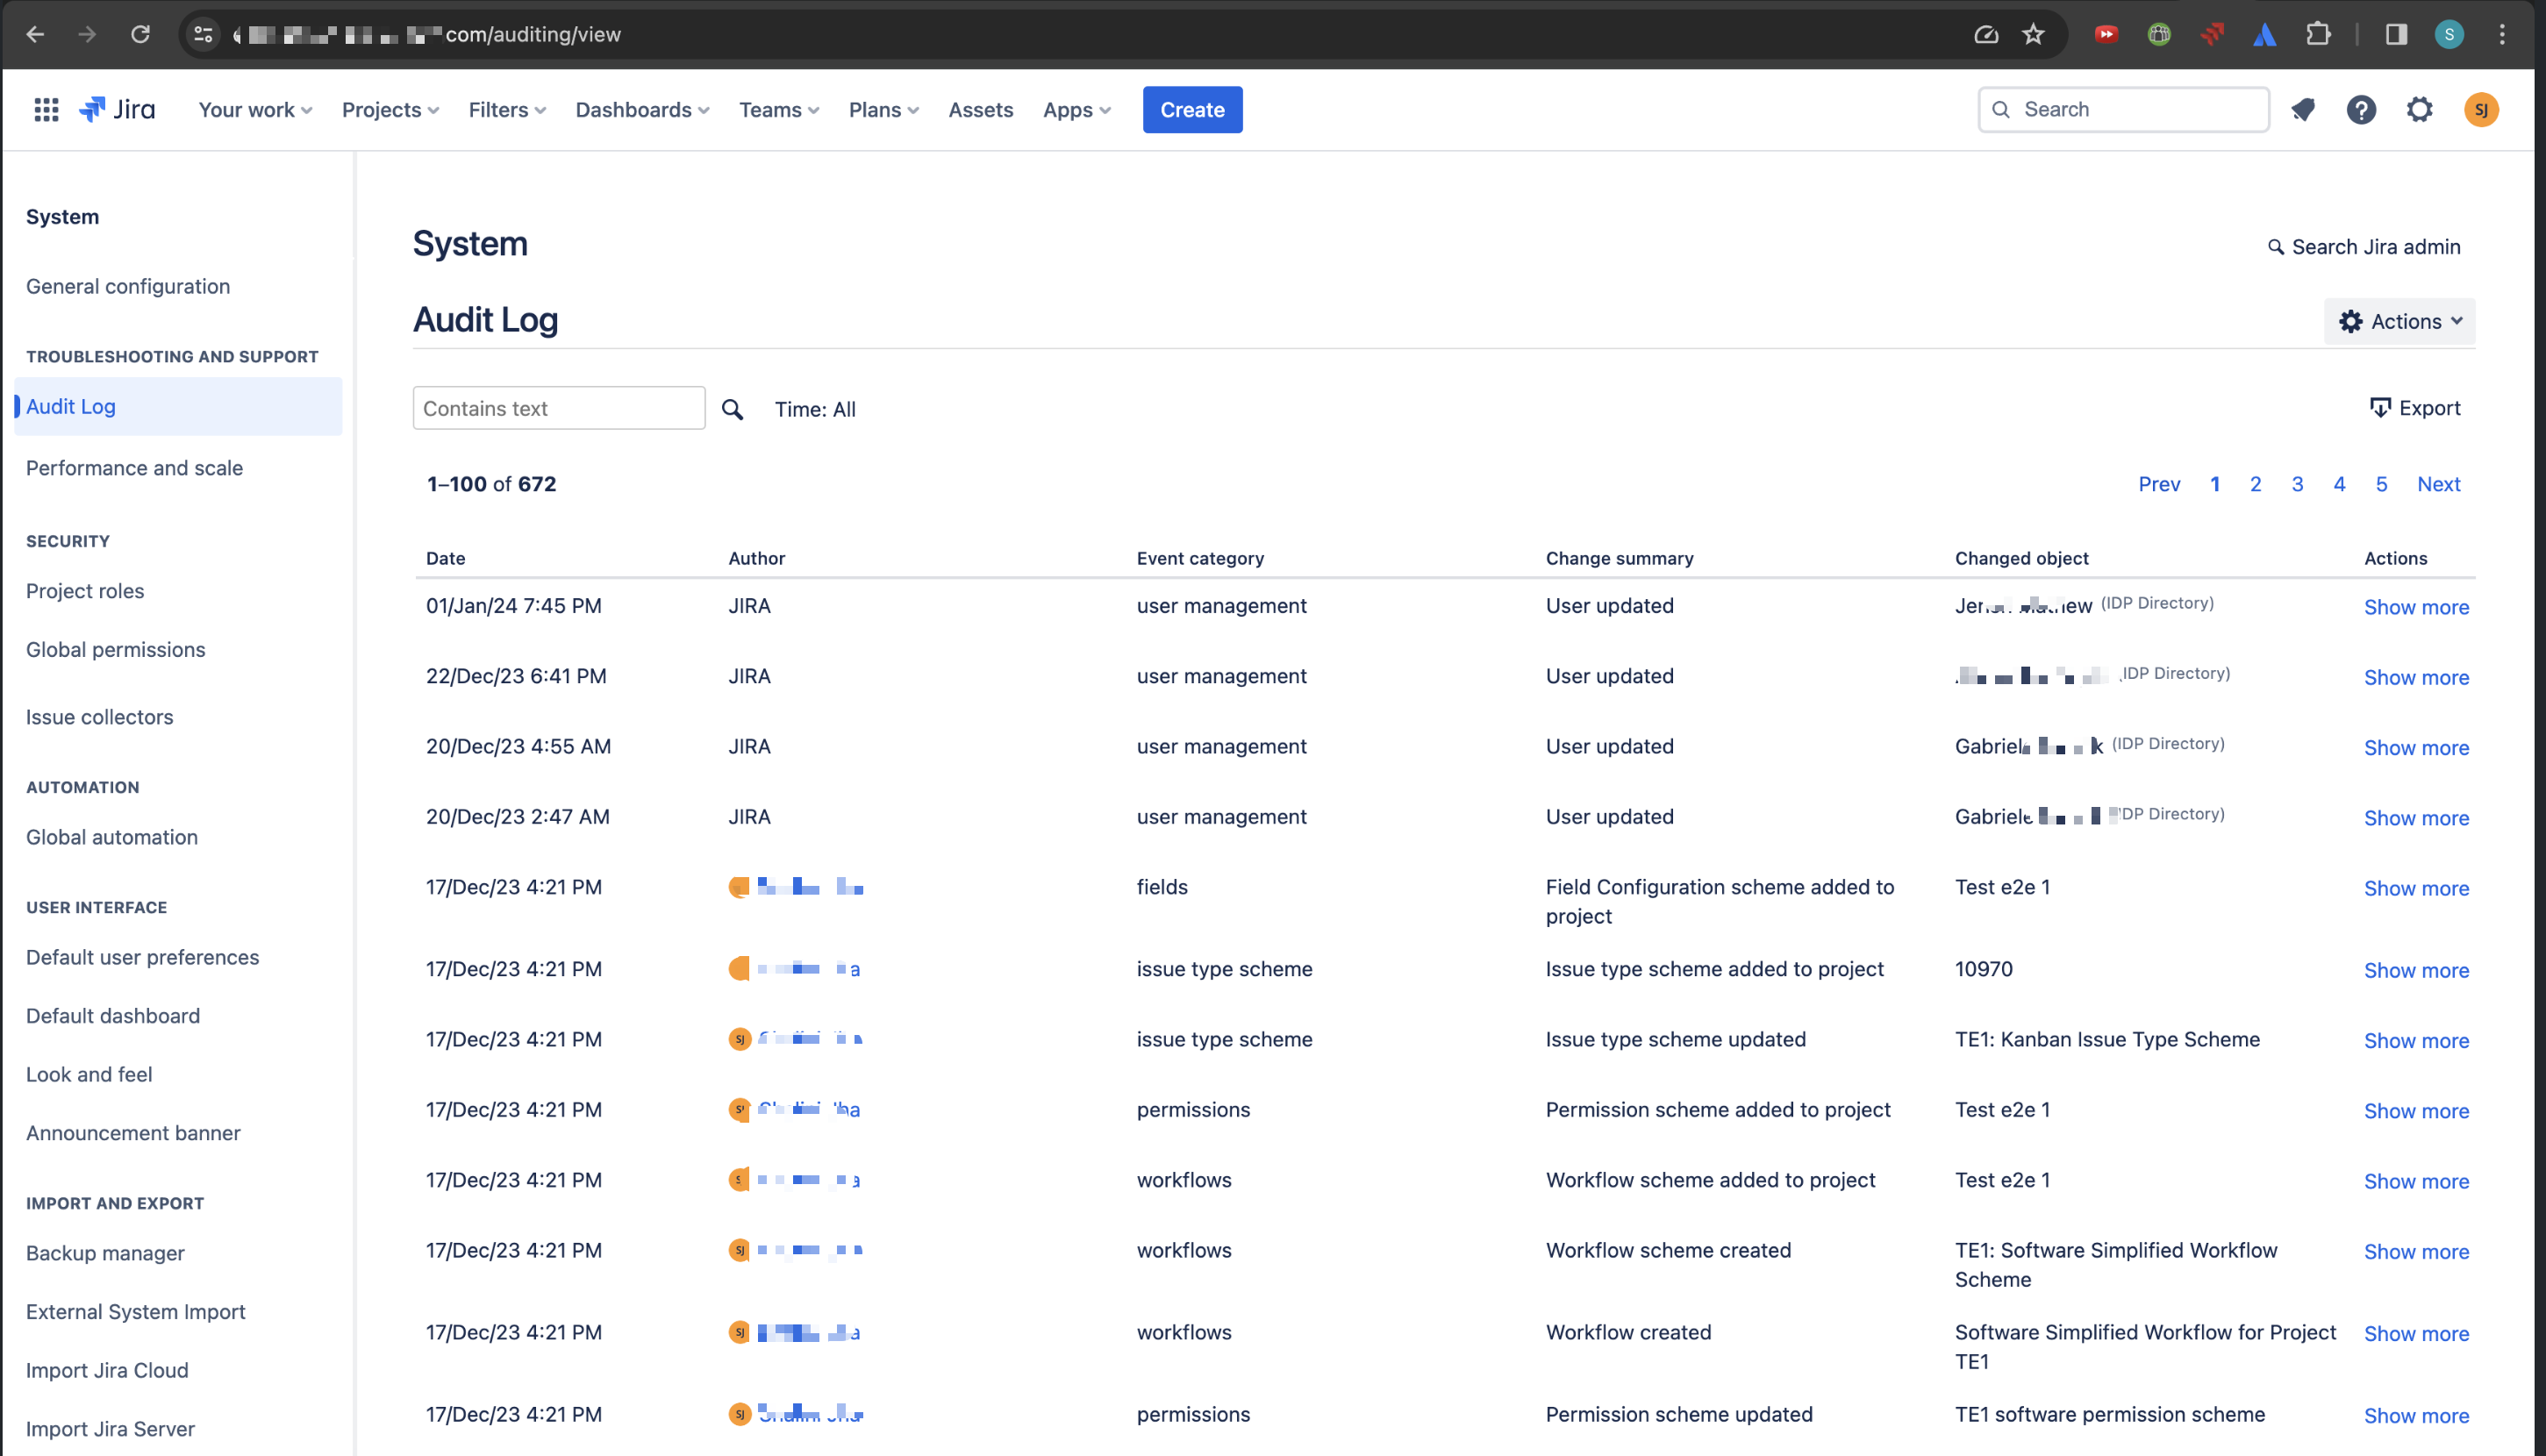Click the magnifier icon next to Contains text

tap(732, 410)
